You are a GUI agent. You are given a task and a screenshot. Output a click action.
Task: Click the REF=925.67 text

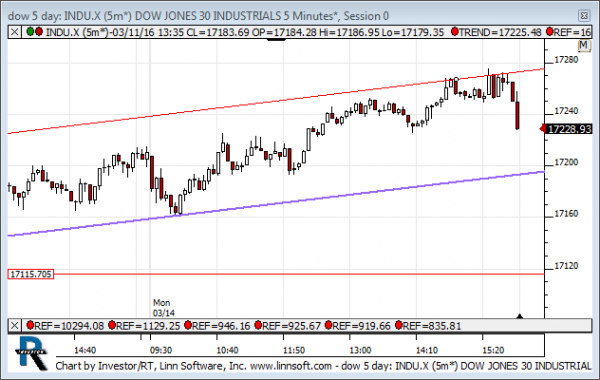292,326
